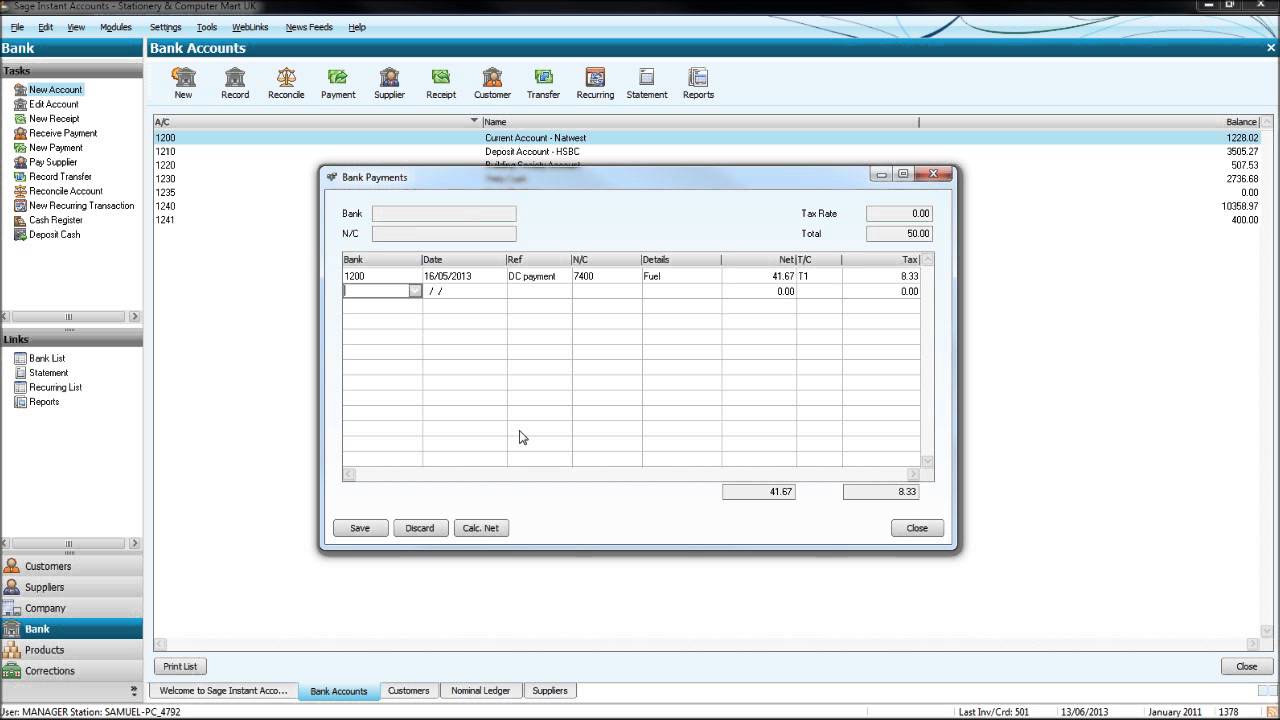Open the Settings menu
Screen dimensions: 1280x720
click(x=165, y=27)
